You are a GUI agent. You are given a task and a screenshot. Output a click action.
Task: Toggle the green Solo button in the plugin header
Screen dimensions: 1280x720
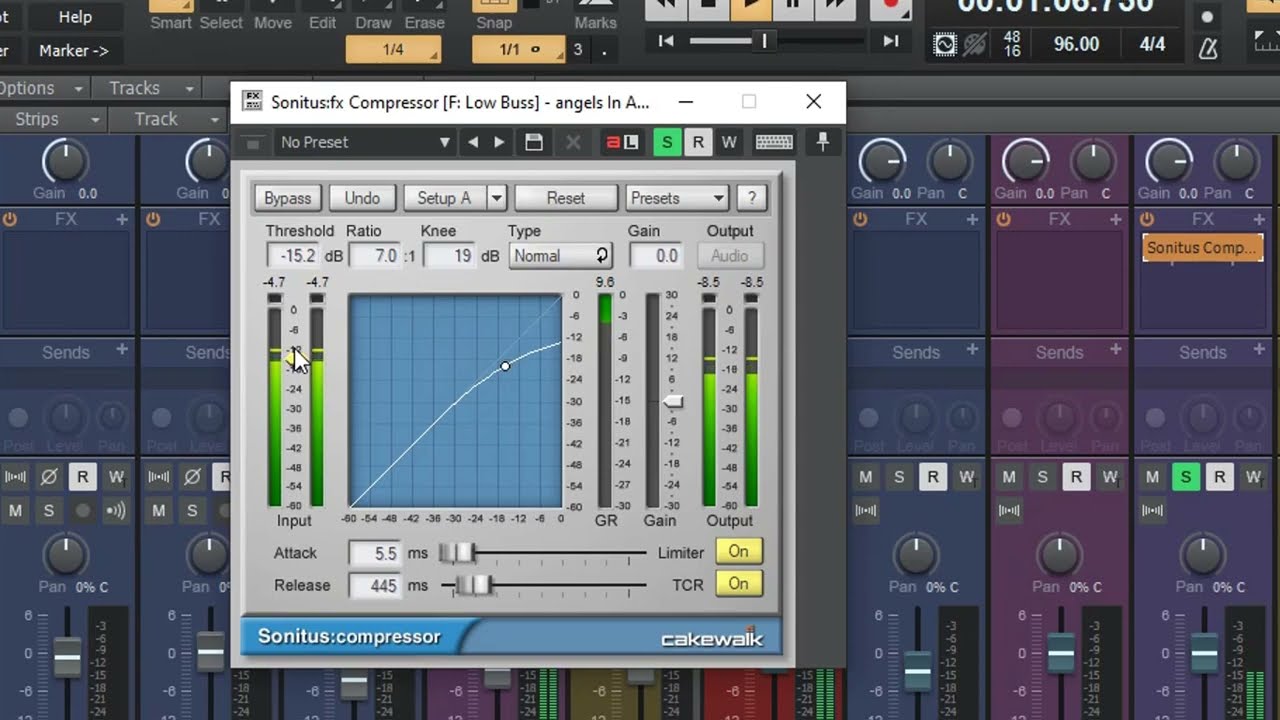pyautogui.click(x=667, y=142)
